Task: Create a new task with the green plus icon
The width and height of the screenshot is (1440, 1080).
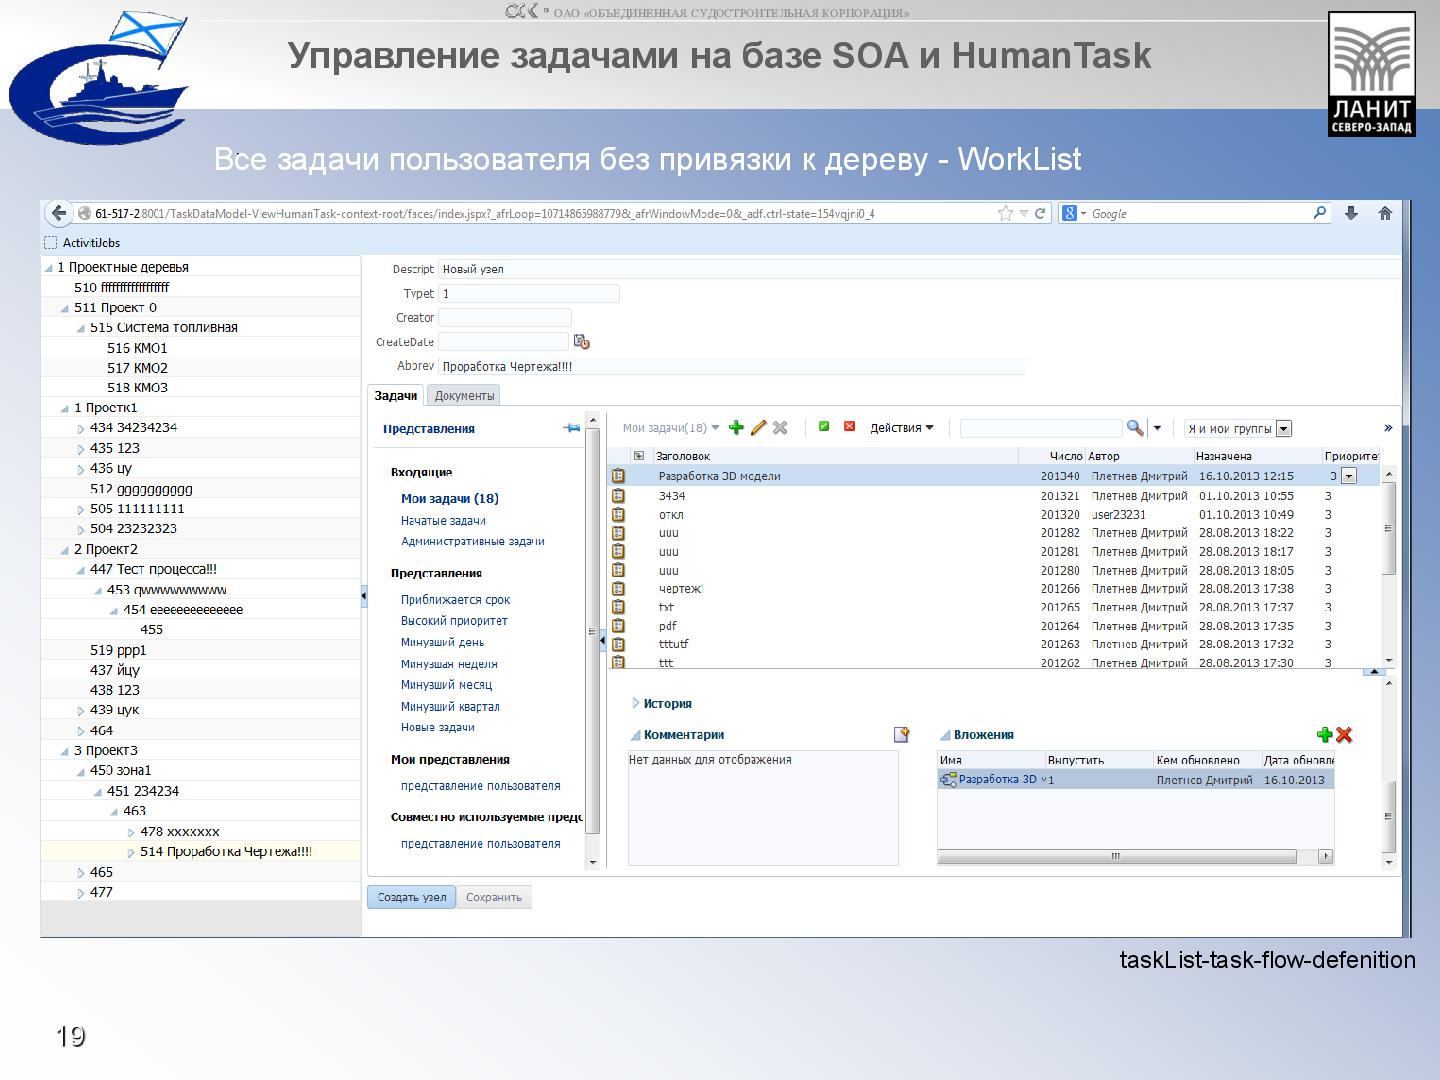Action: pyautogui.click(x=737, y=427)
